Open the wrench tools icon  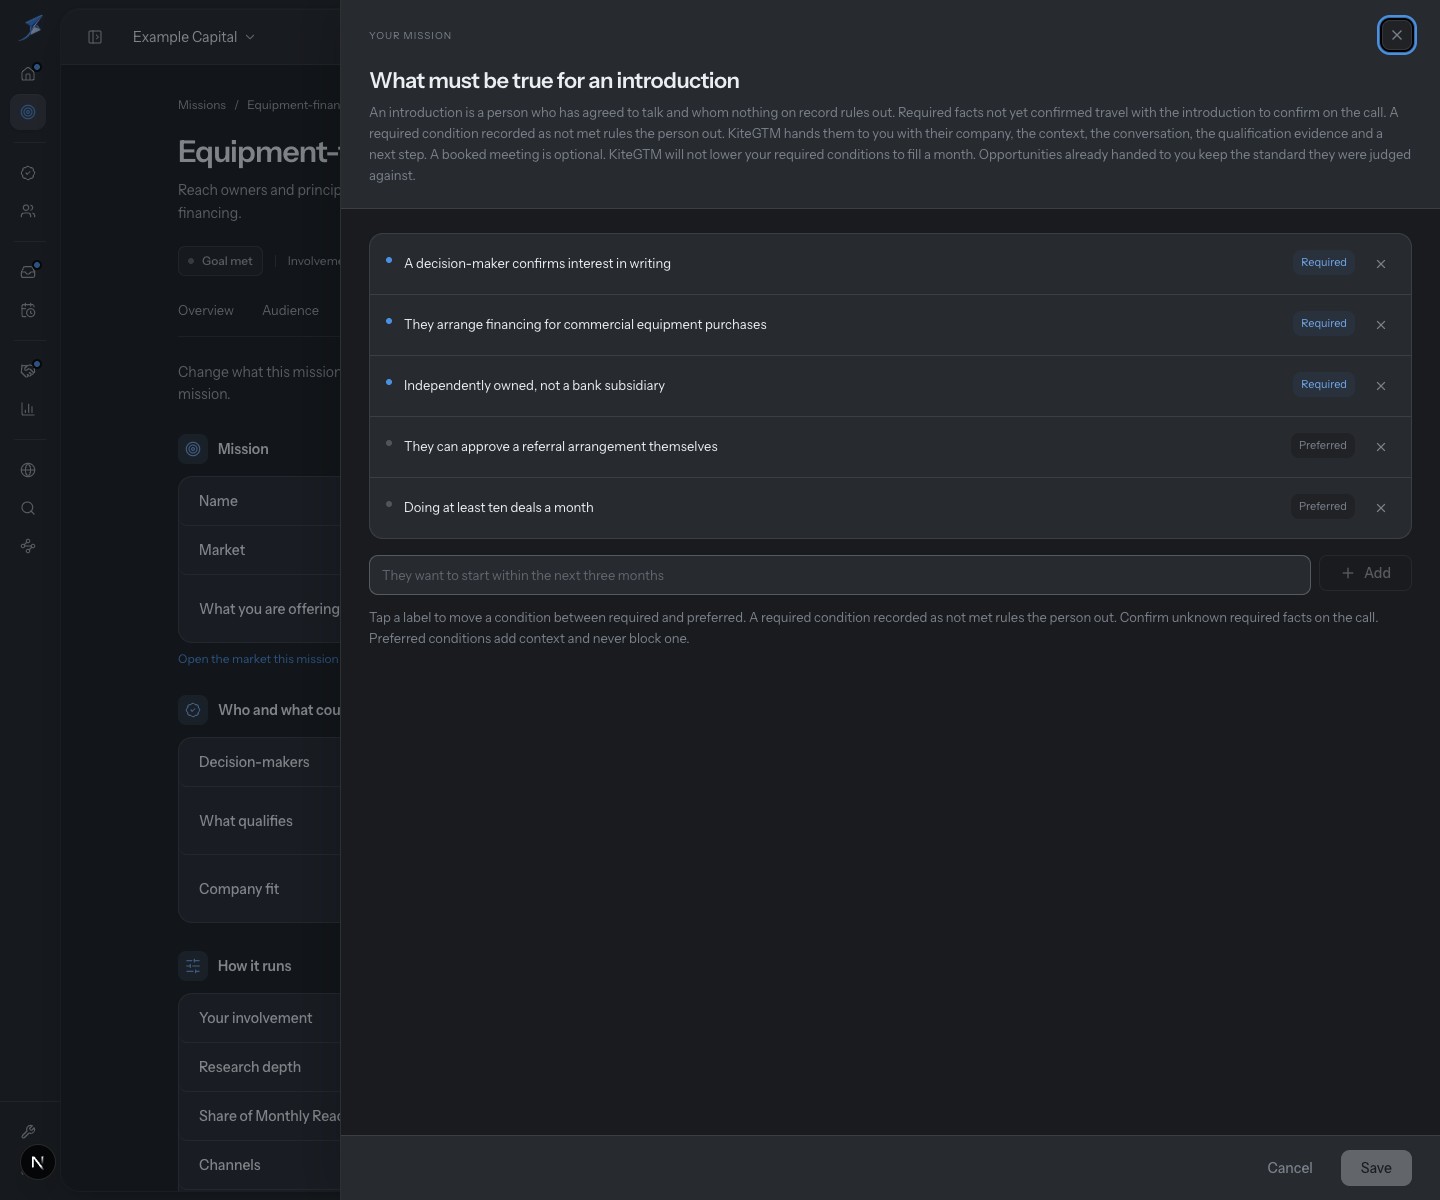coord(28,1131)
